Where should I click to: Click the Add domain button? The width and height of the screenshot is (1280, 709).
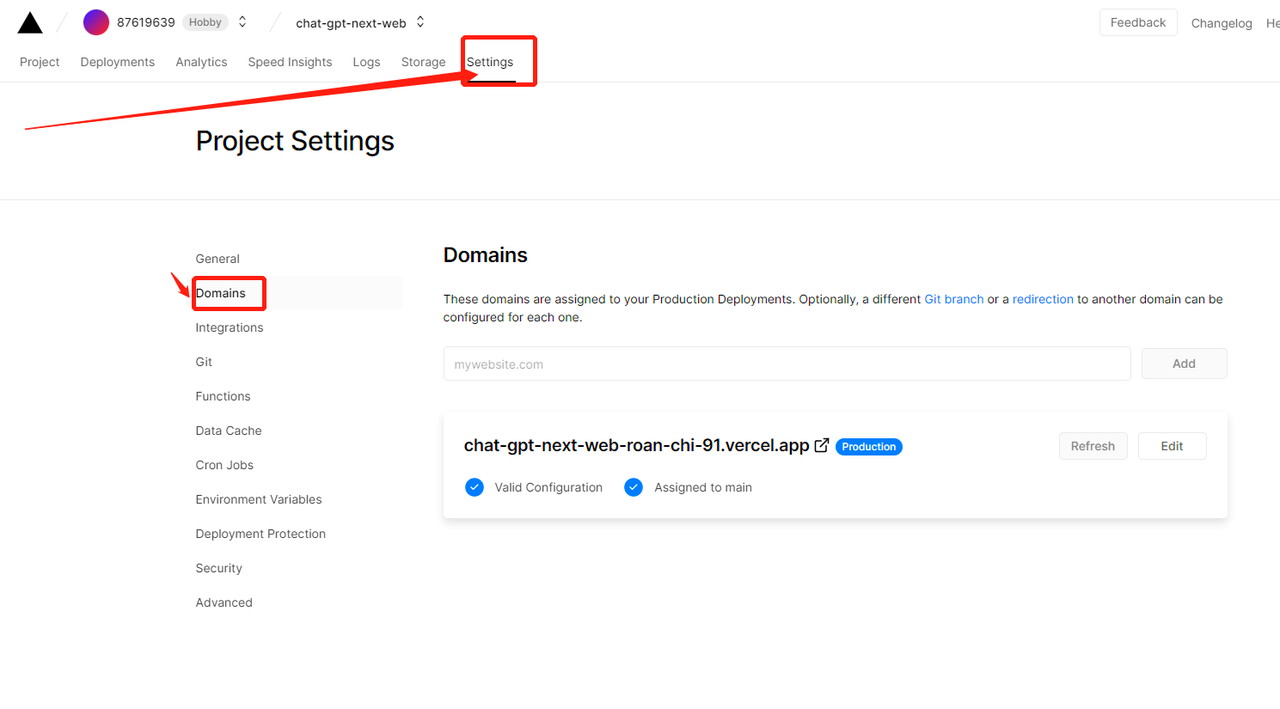(x=1184, y=364)
